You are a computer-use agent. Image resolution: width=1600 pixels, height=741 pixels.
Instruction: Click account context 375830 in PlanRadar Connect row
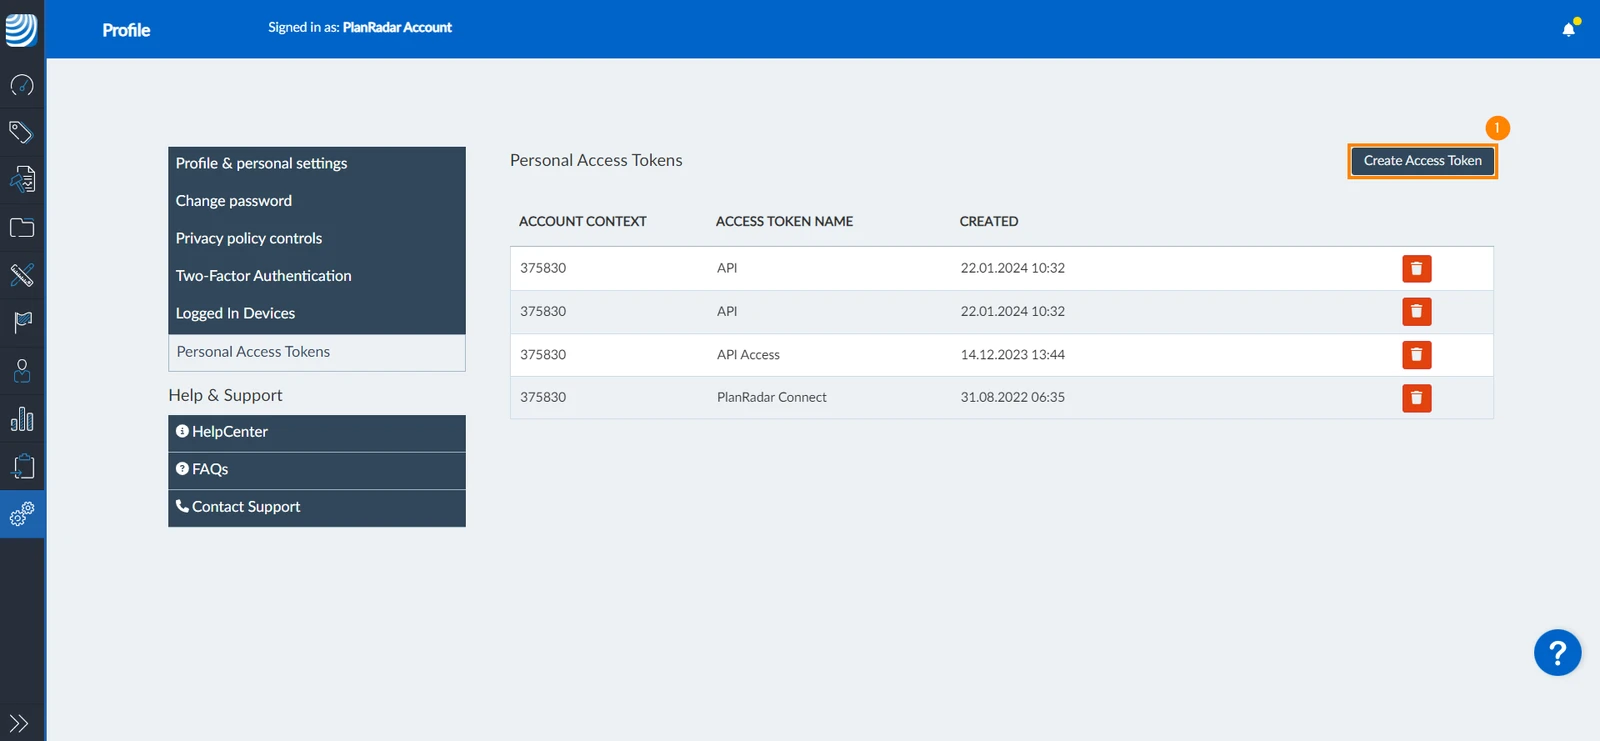tap(543, 398)
